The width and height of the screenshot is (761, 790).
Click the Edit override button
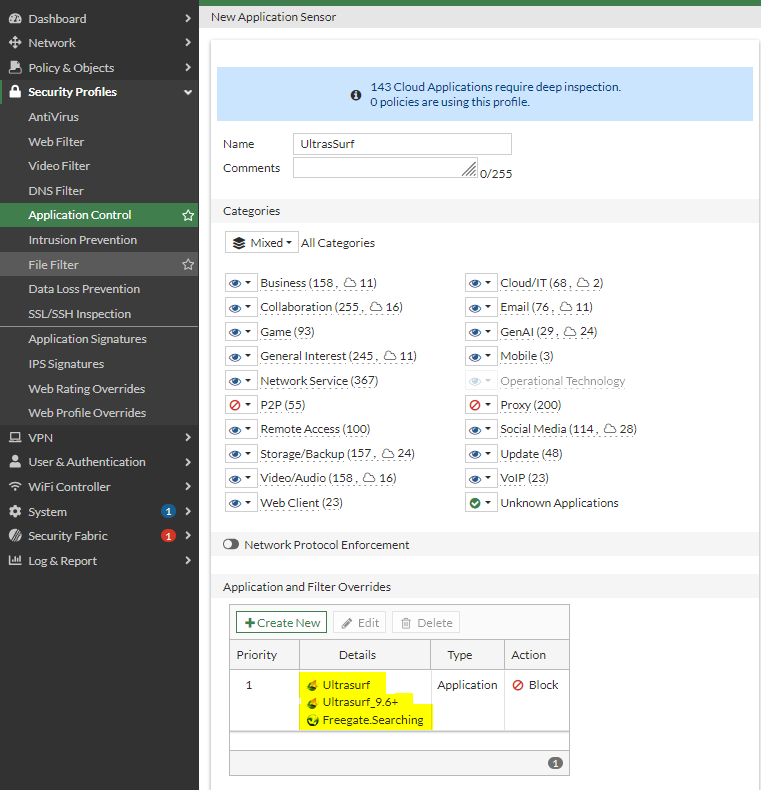coord(360,623)
